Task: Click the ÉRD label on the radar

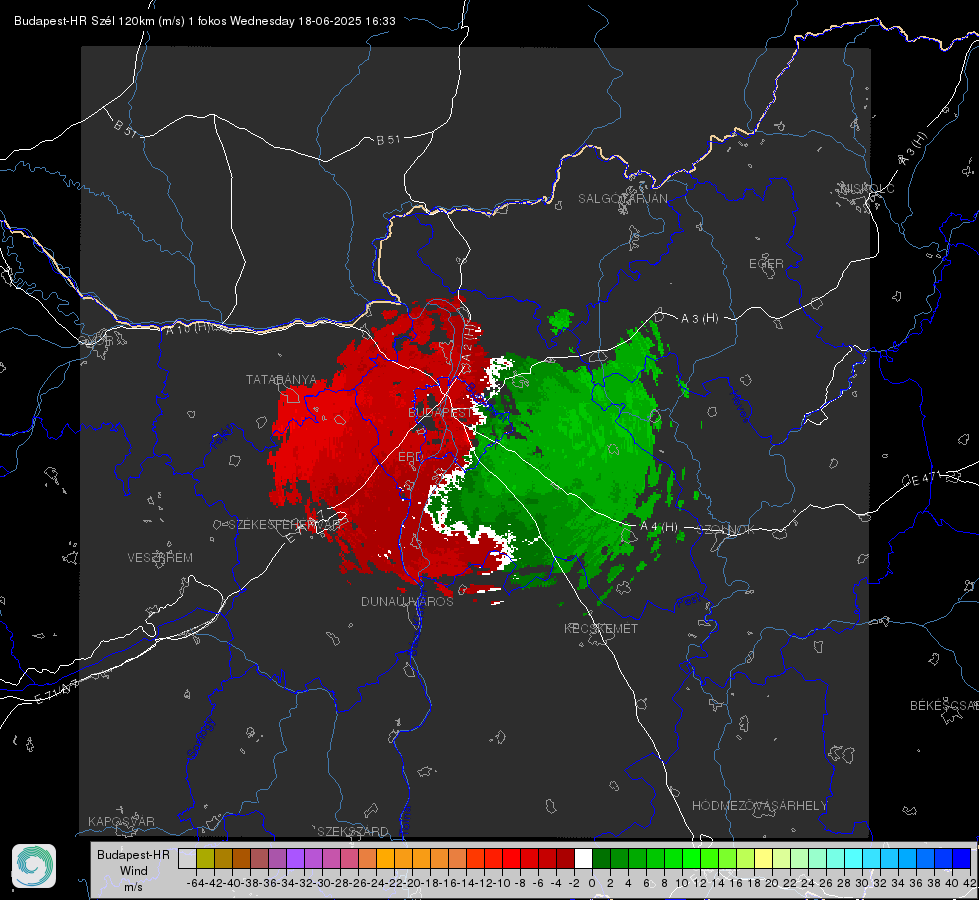Action: [x=410, y=457]
